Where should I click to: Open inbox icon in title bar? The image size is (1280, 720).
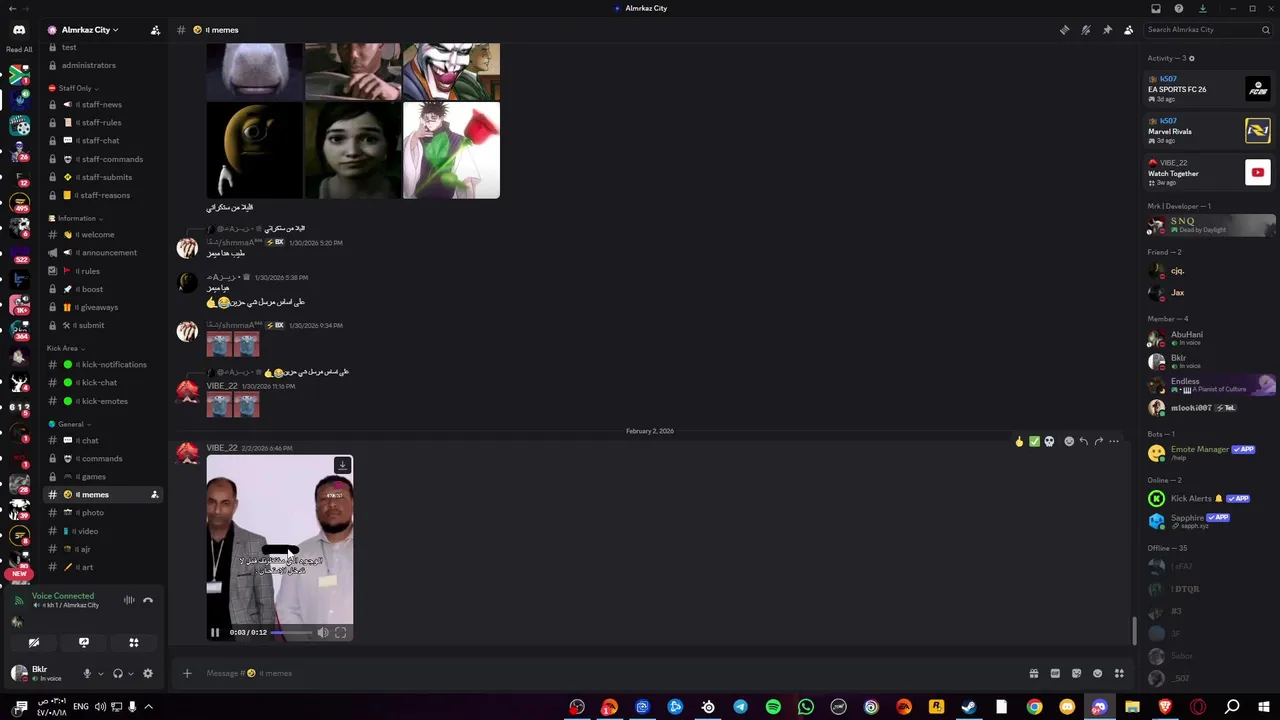[1156, 8]
